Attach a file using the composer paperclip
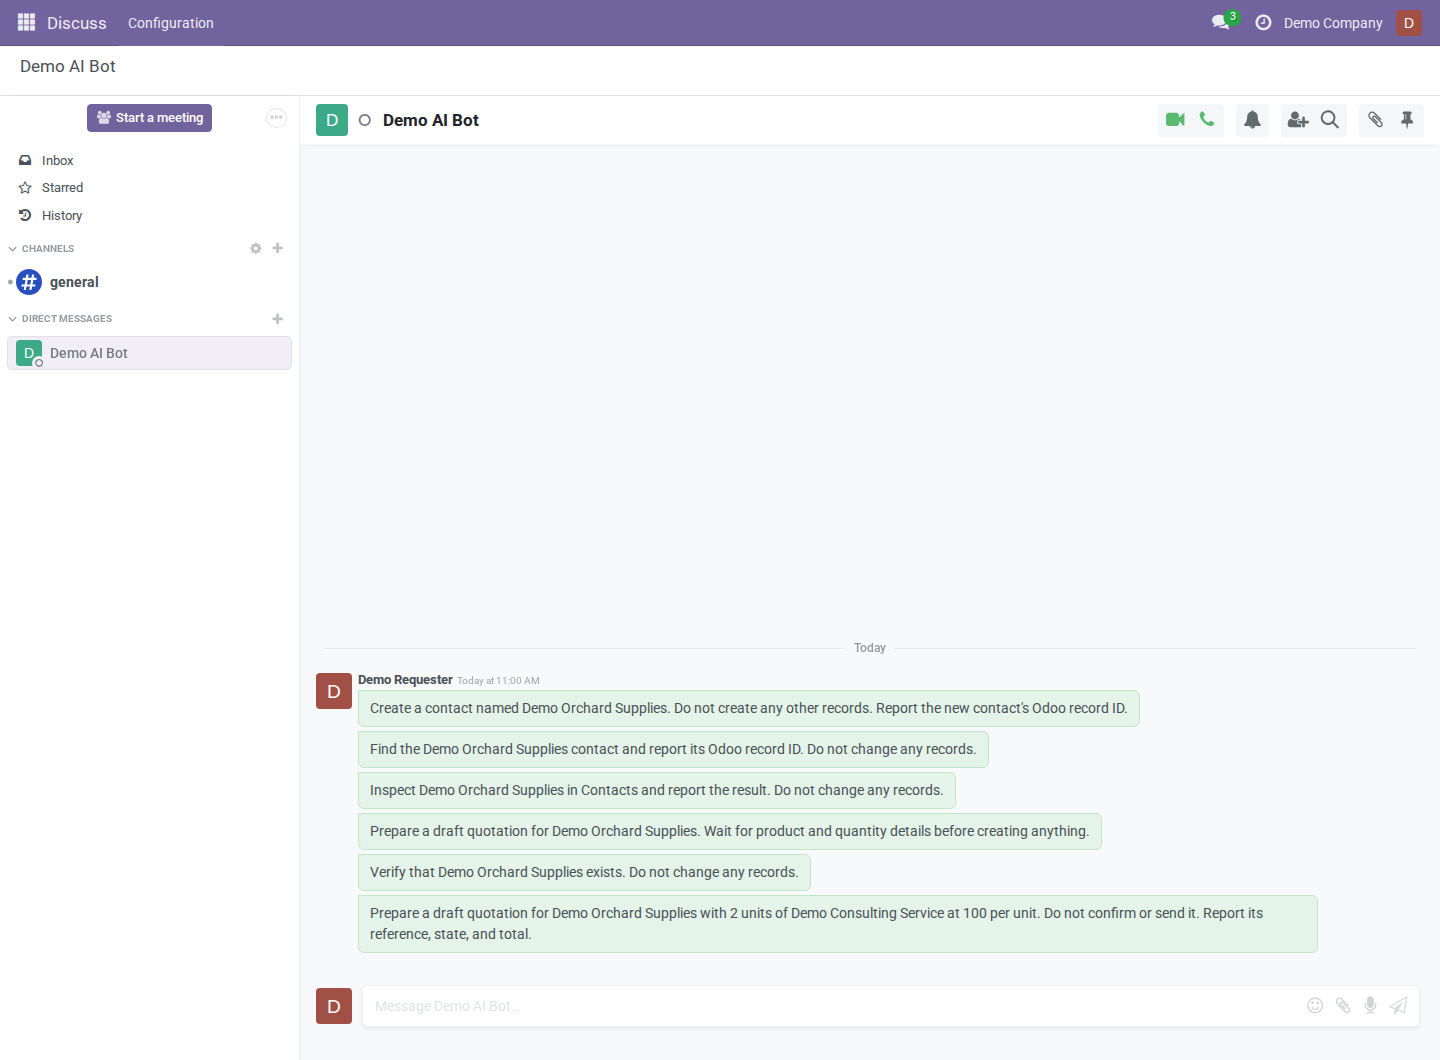The height and width of the screenshot is (1060, 1440). tap(1343, 1006)
